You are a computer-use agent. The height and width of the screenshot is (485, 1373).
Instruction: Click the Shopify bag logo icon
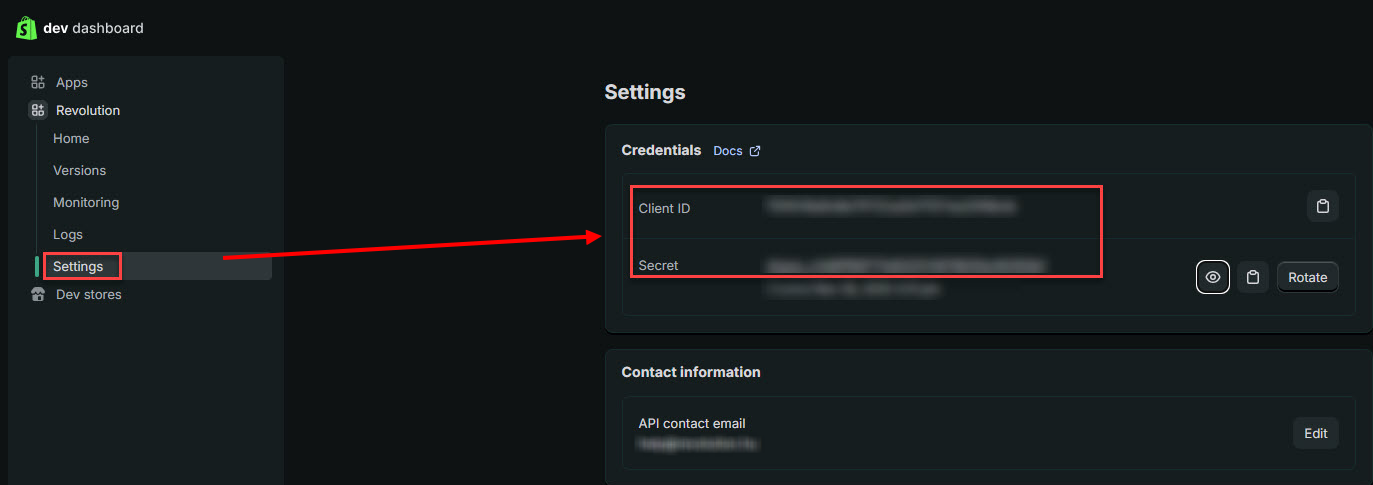(x=26, y=28)
